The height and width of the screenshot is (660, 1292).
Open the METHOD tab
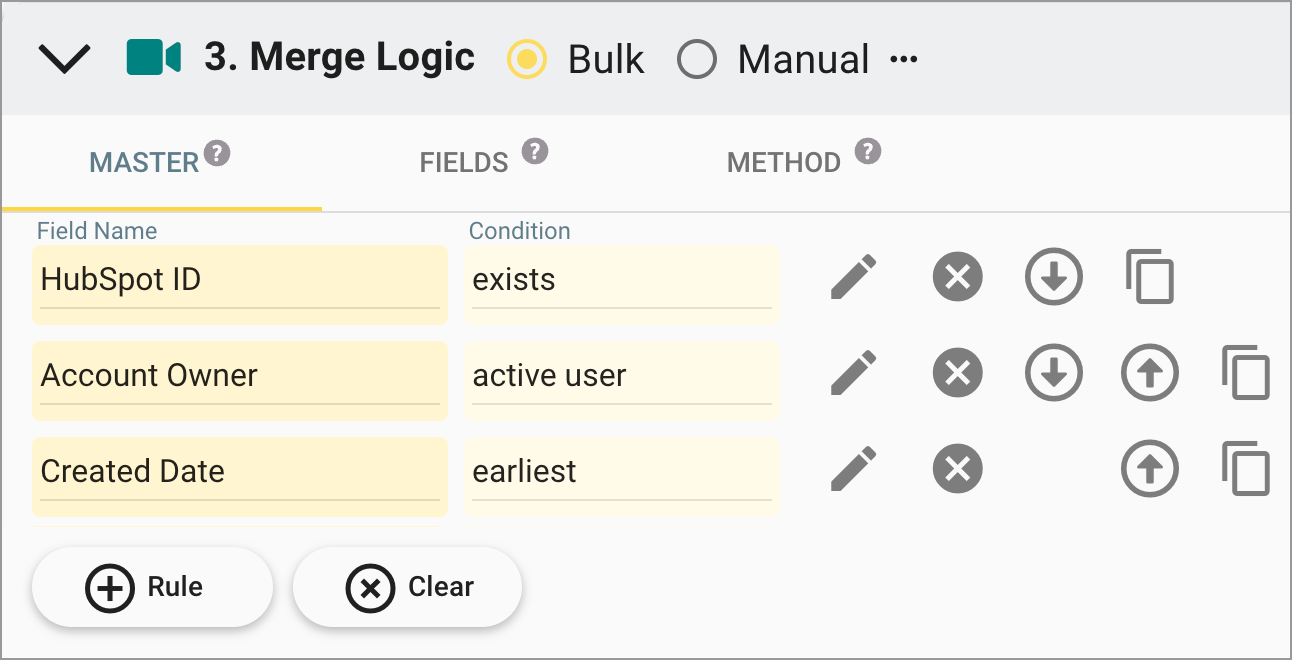[784, 161]
